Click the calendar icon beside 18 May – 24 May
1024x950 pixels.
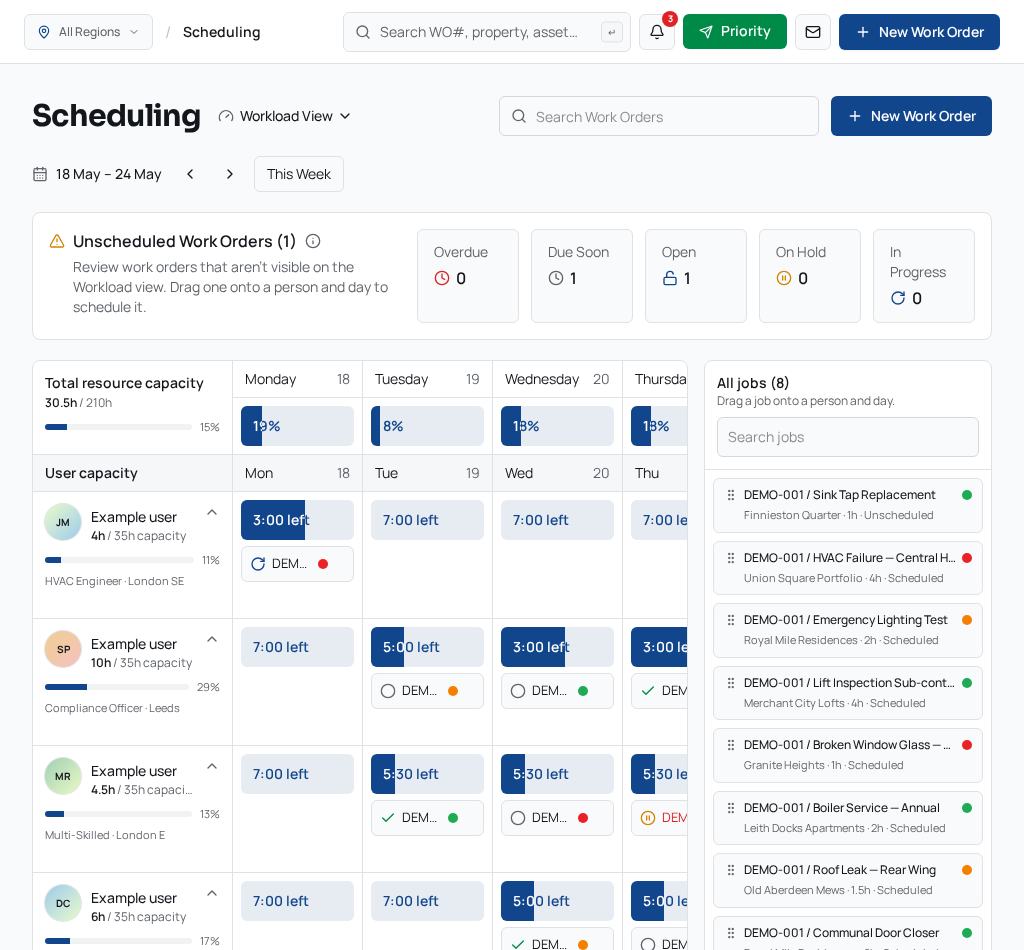click(40, 174)
